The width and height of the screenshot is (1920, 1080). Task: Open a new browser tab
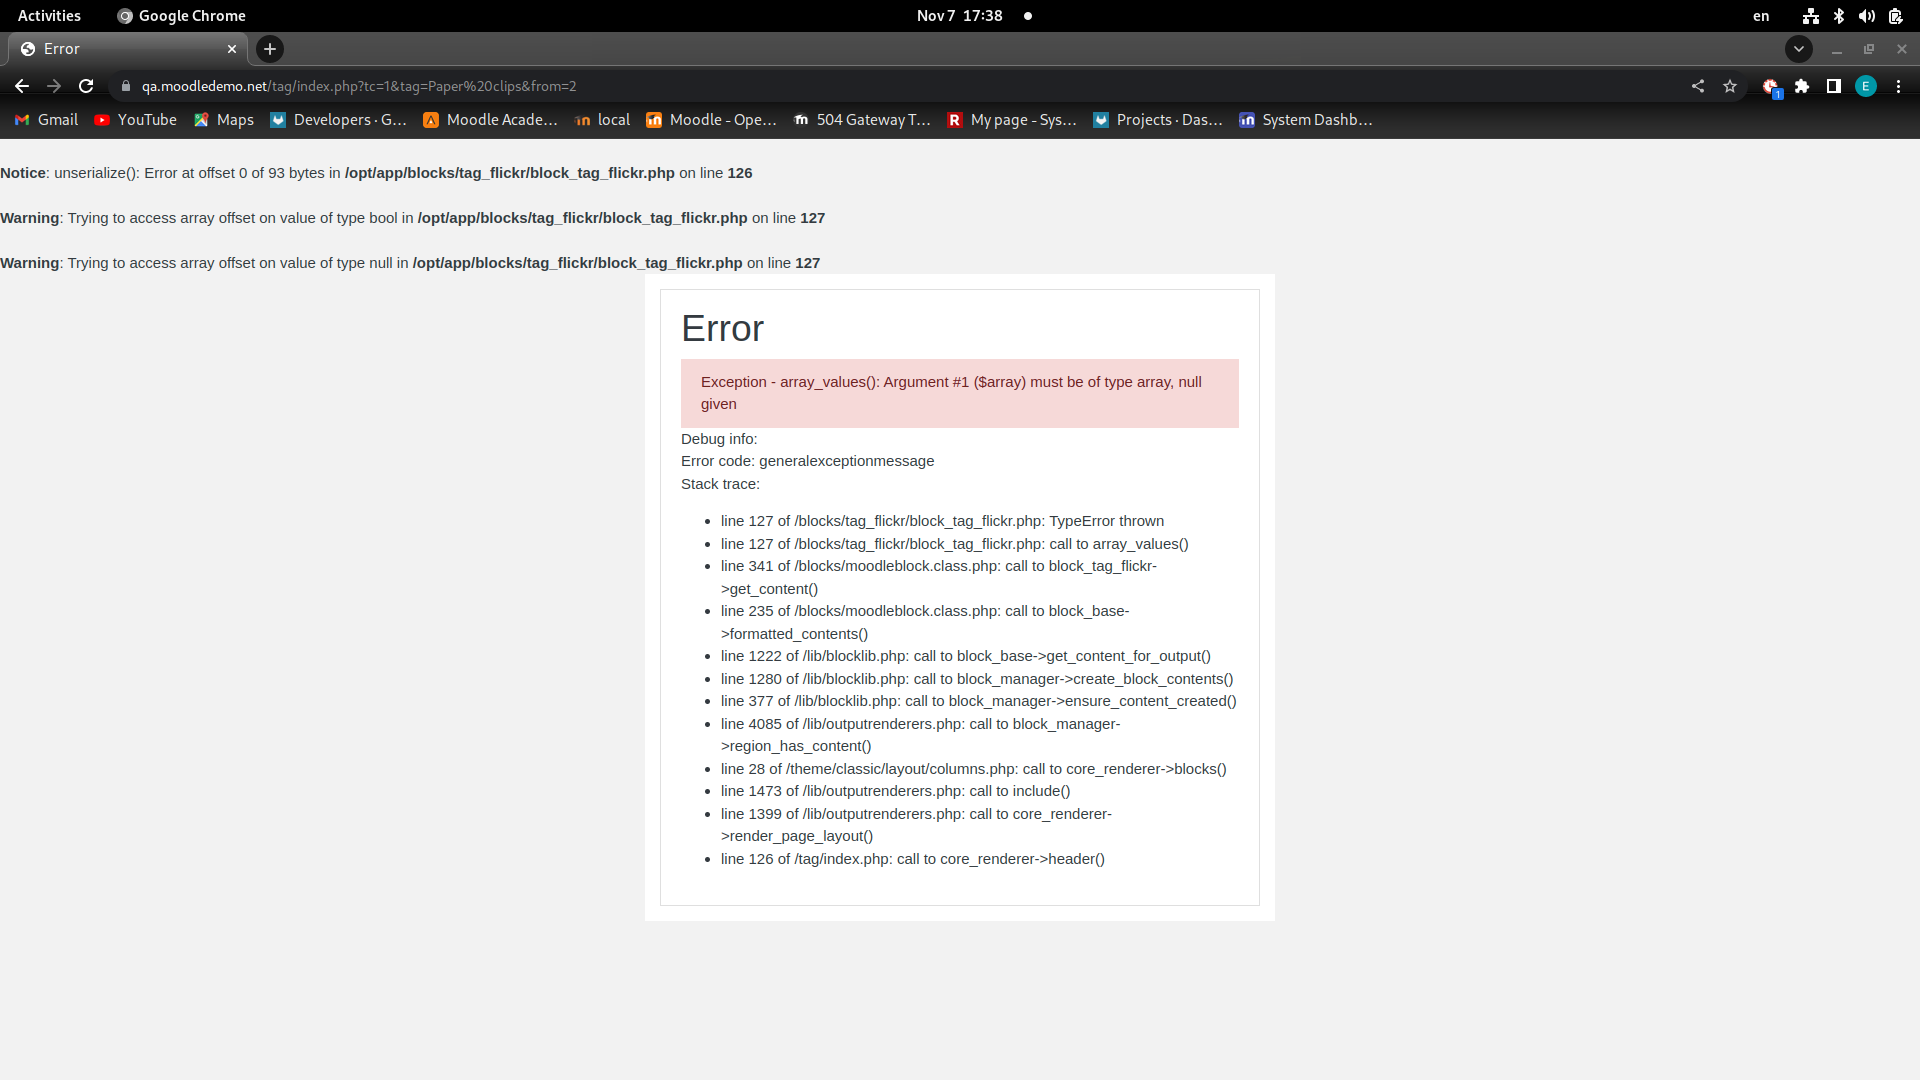coord(270,49)
